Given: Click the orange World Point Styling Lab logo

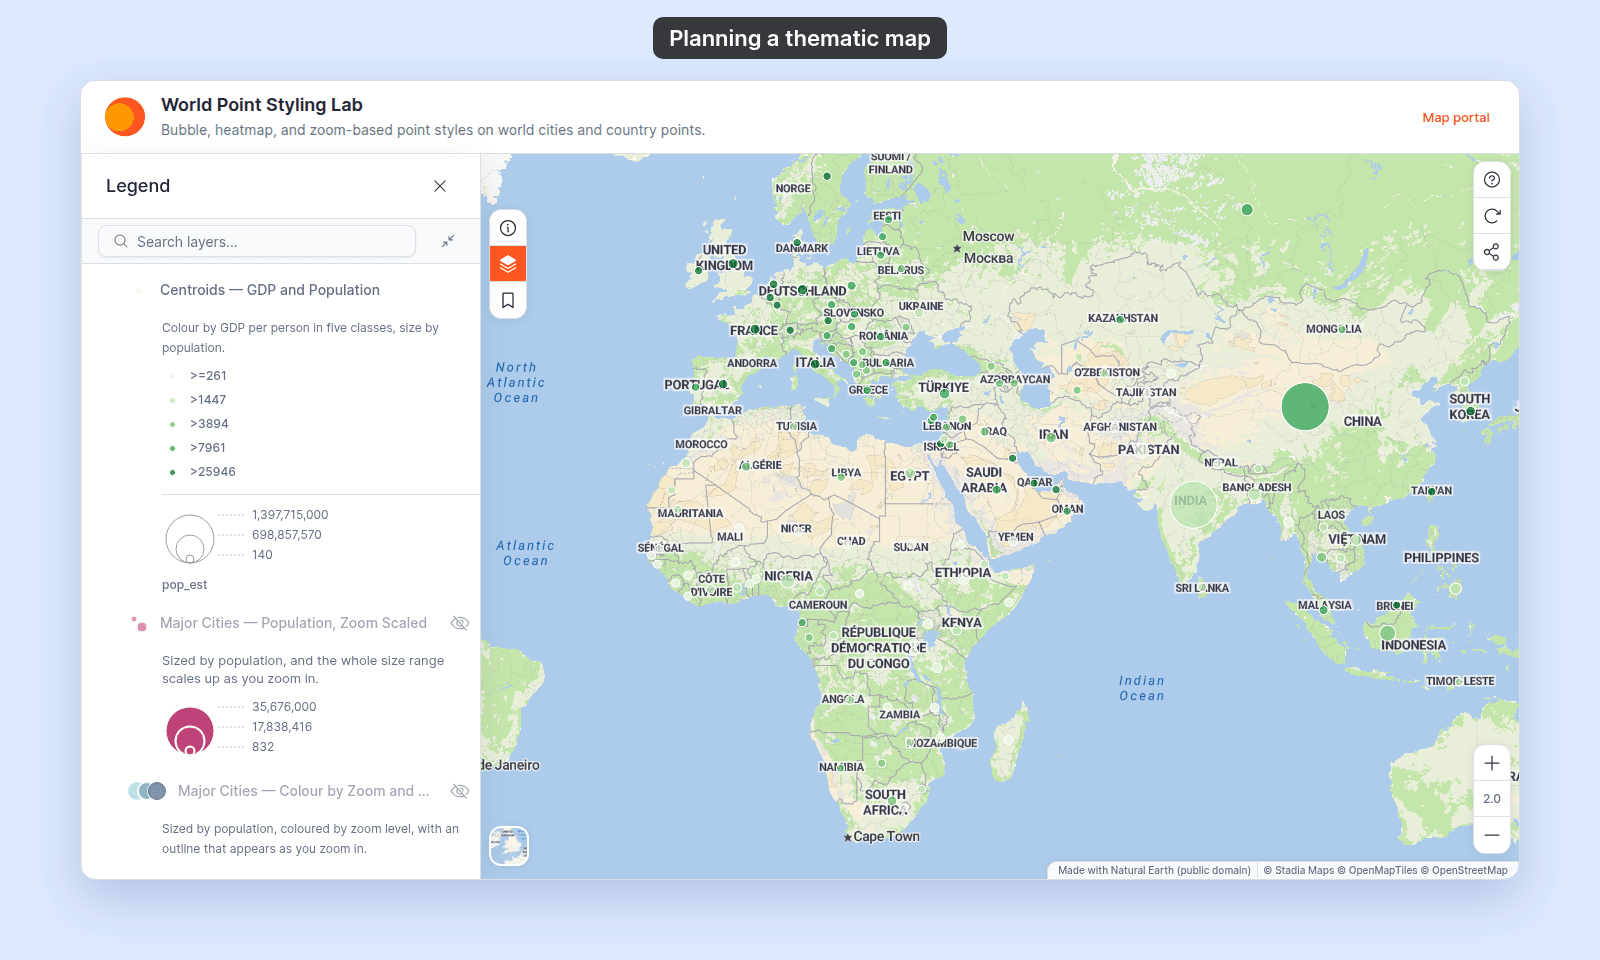Looking at the screenshot, I should (x=125, y=117).
